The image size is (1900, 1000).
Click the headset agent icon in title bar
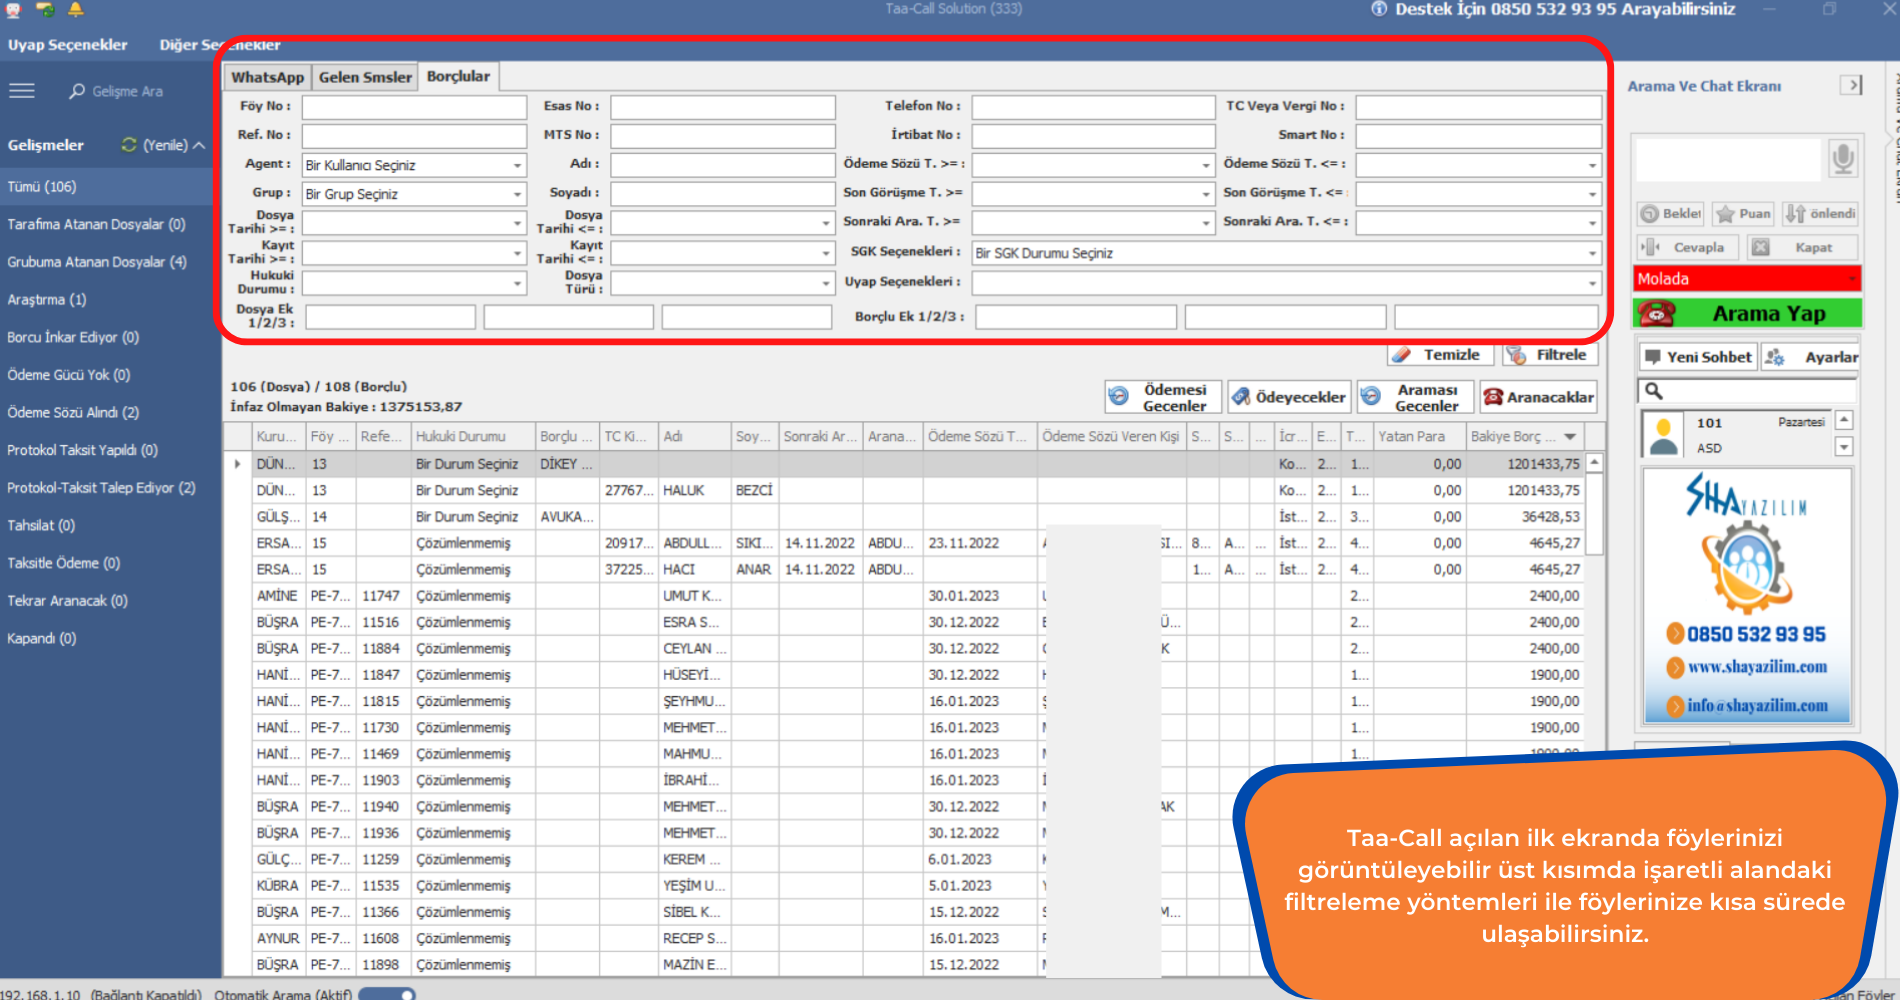click(x=13, y=10)
